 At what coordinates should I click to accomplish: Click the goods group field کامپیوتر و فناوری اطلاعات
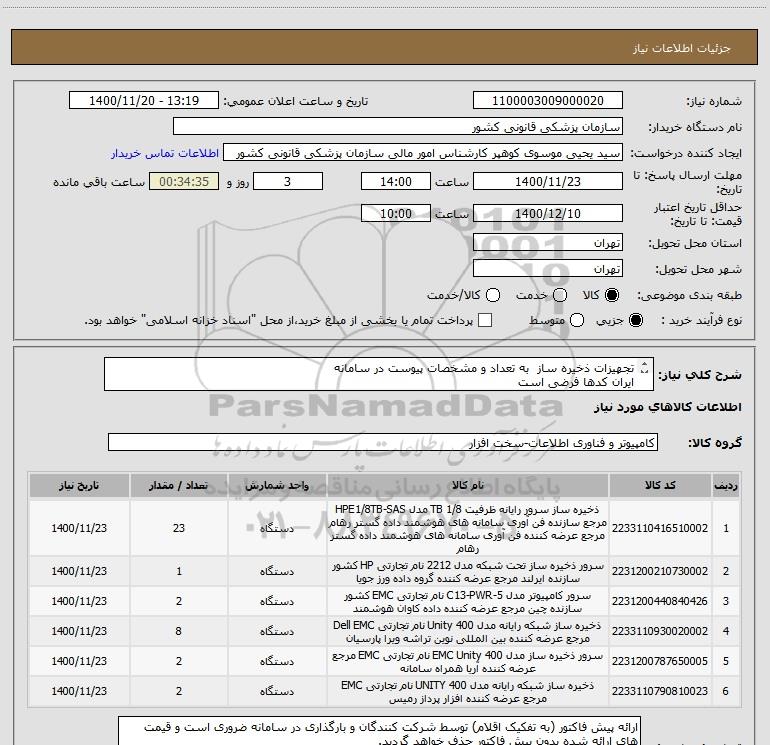coord(383,442)
